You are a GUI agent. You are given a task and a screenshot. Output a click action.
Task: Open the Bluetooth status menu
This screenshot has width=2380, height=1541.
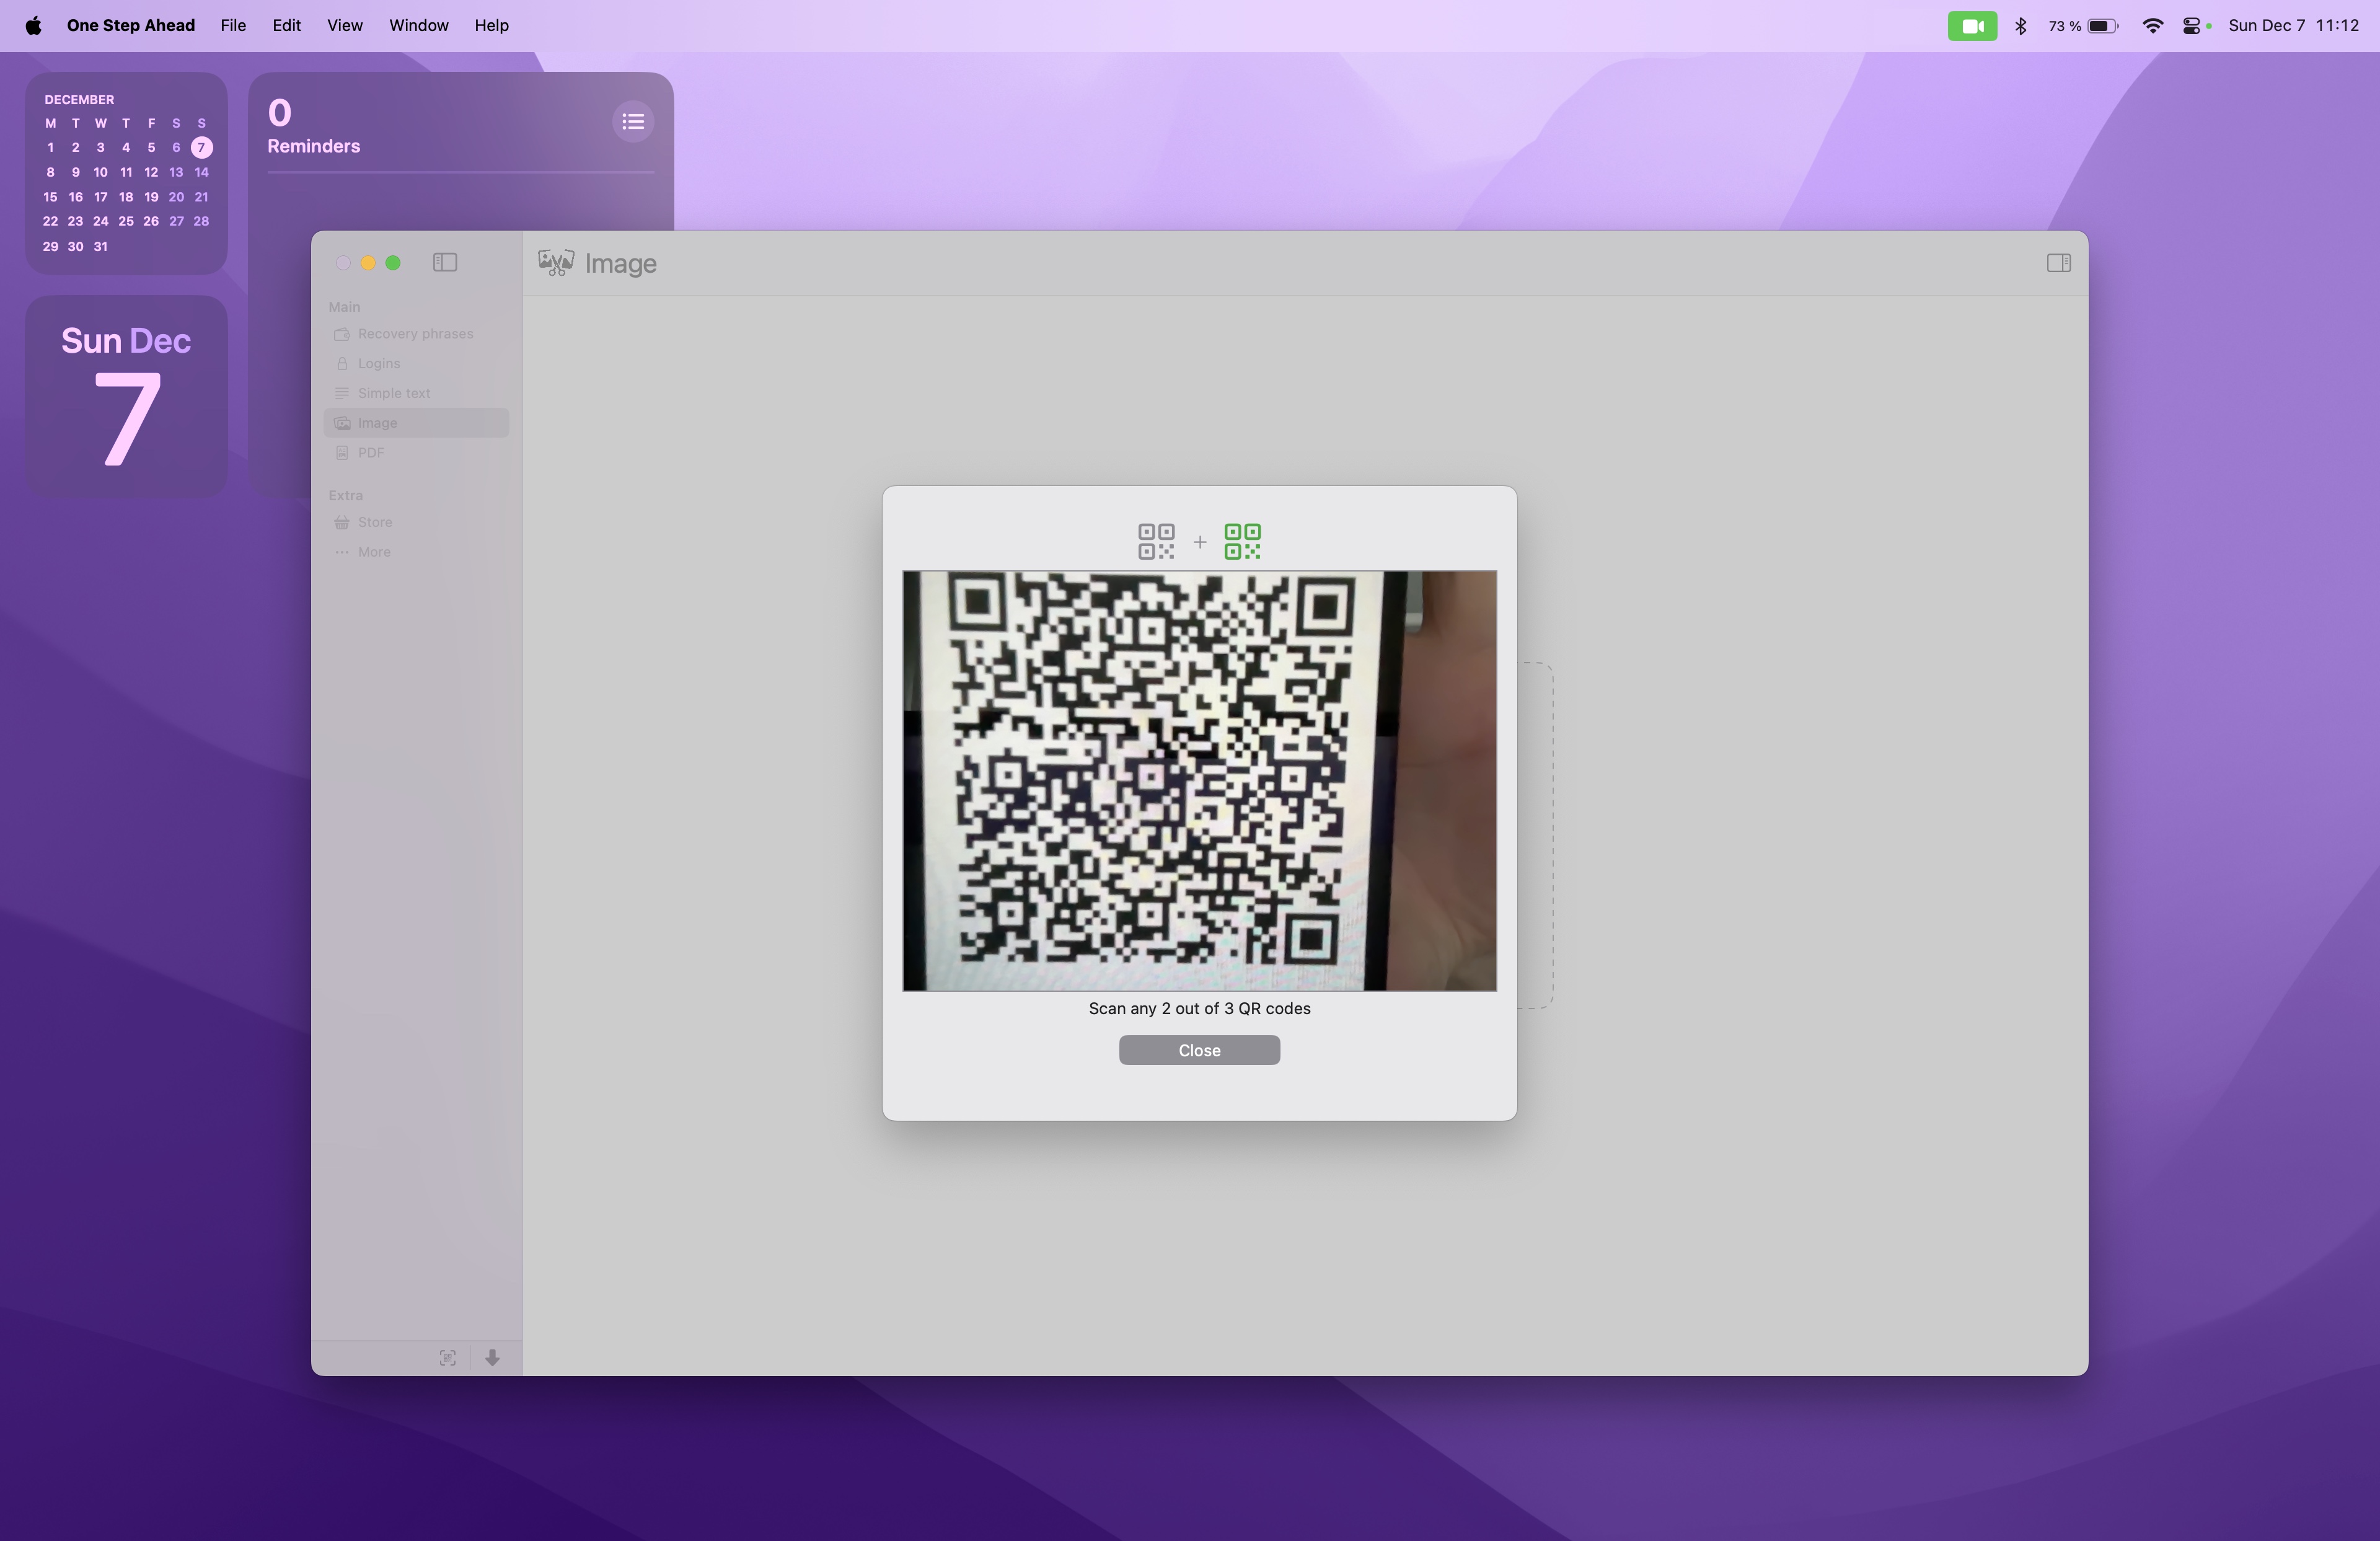point(2021,25)
